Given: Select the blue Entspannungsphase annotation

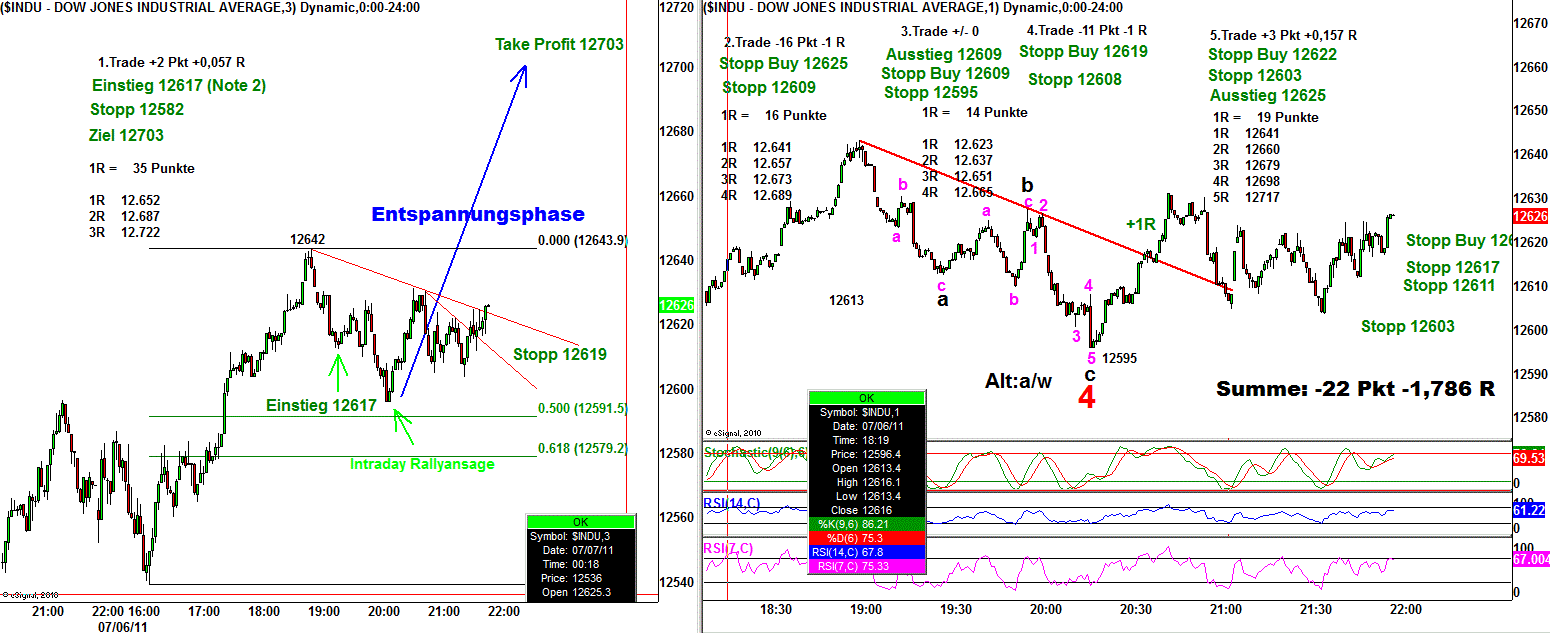Looking at the screenshot, I should pos(478,215).
